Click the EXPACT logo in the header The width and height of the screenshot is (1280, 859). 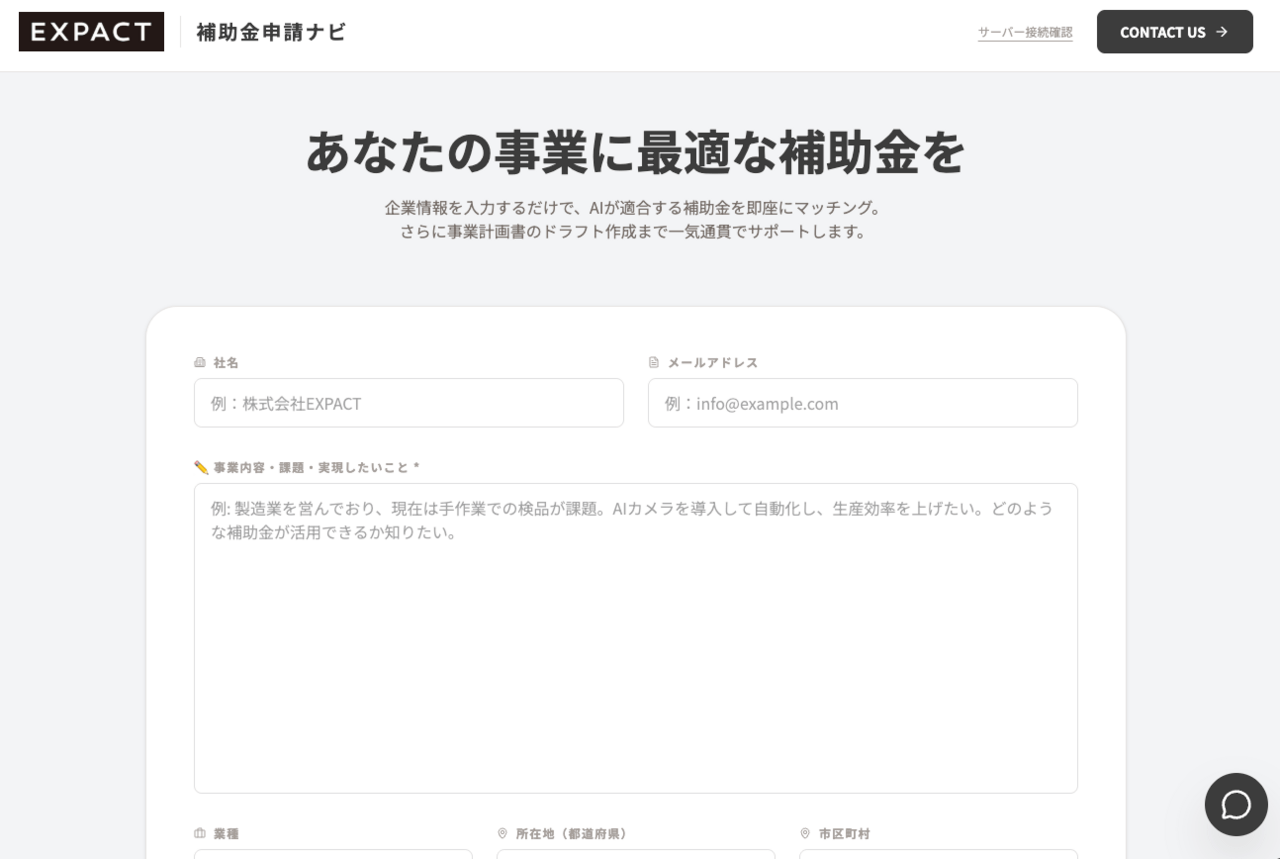point(91,31)
